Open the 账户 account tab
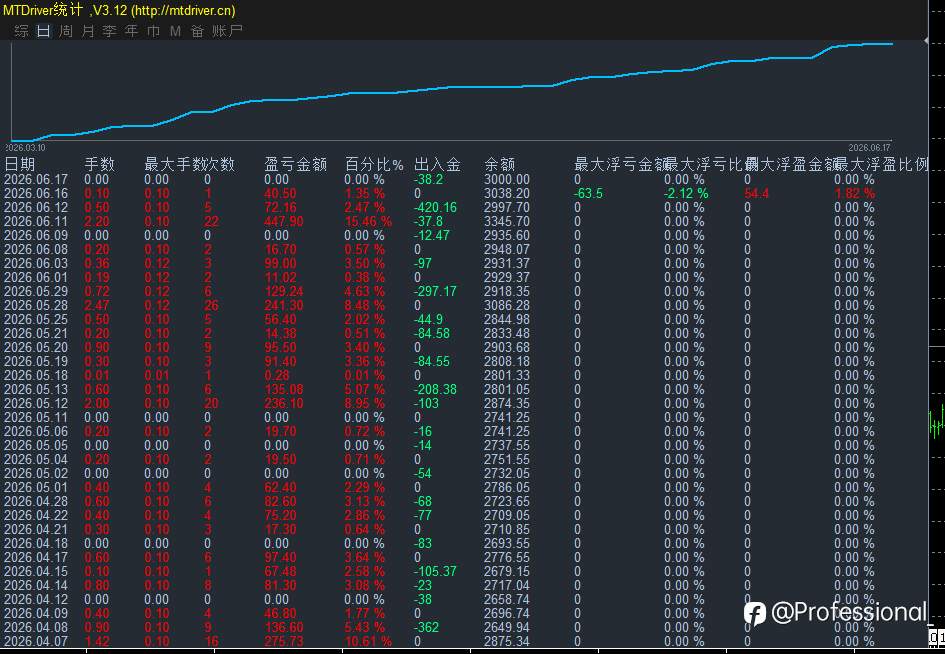This screenshot has height=654, width=945. point(227,31)
